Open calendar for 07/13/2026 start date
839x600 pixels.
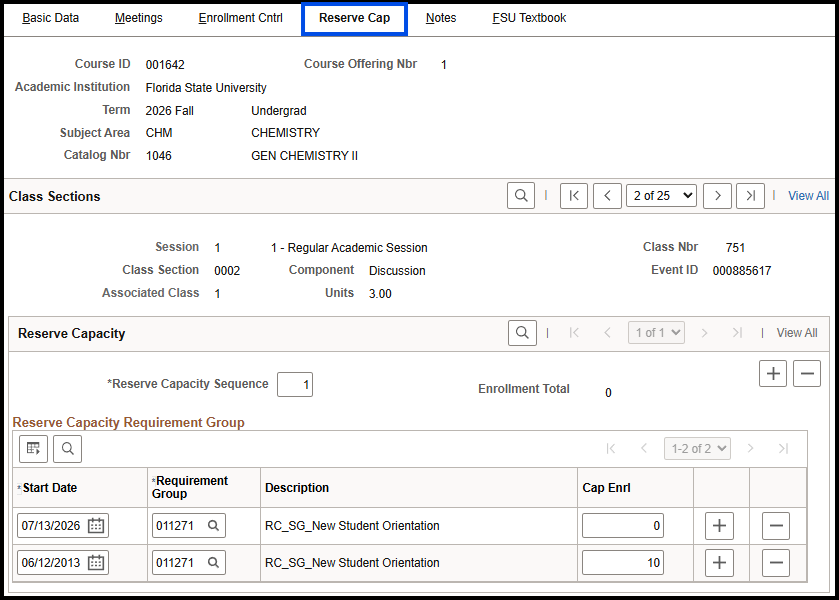(96, 526)
